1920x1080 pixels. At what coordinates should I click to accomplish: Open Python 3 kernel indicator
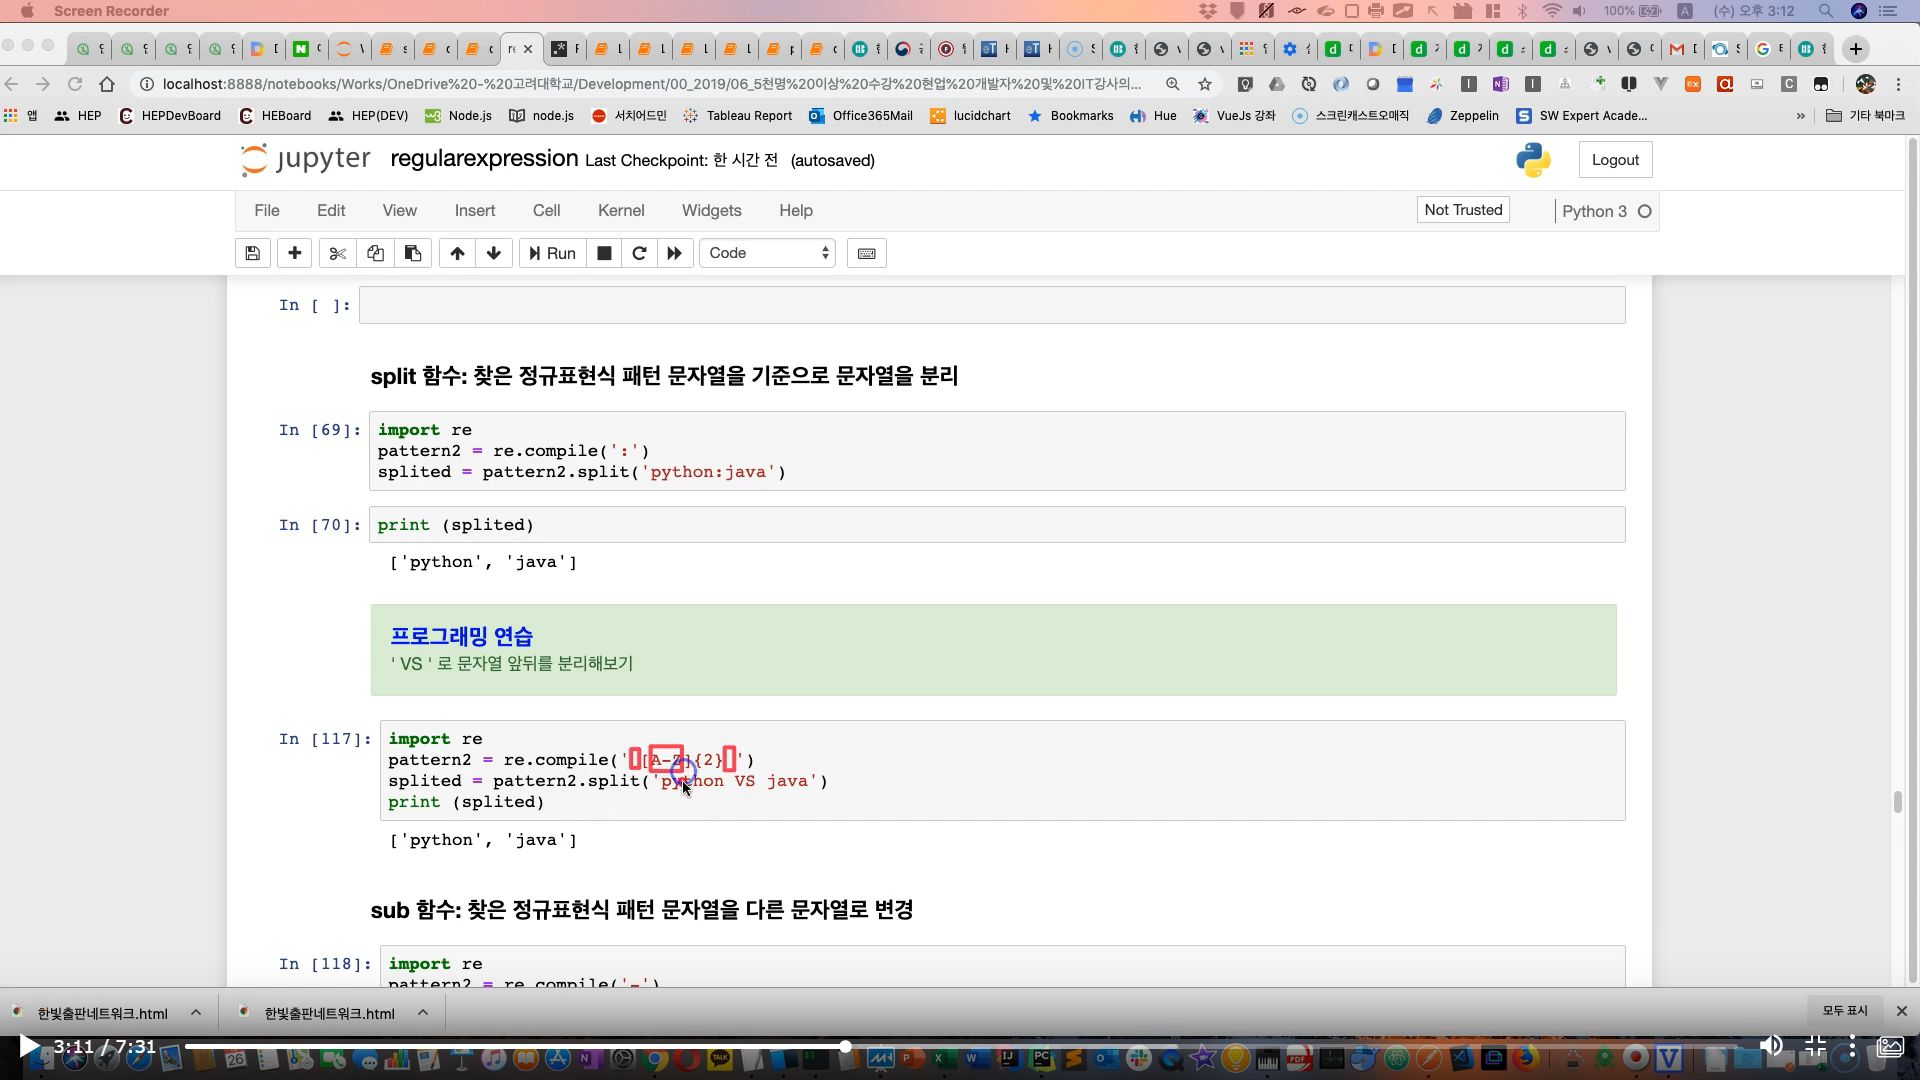(x=1607, y=211)
